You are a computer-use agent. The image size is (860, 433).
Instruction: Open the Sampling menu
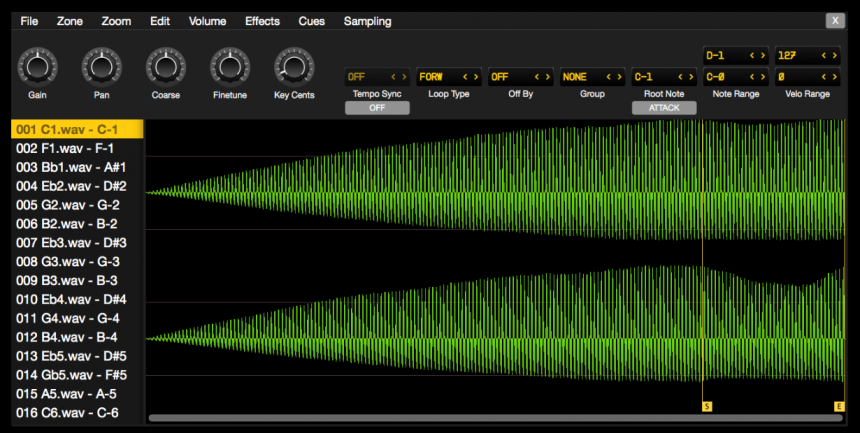pos(367,21)
